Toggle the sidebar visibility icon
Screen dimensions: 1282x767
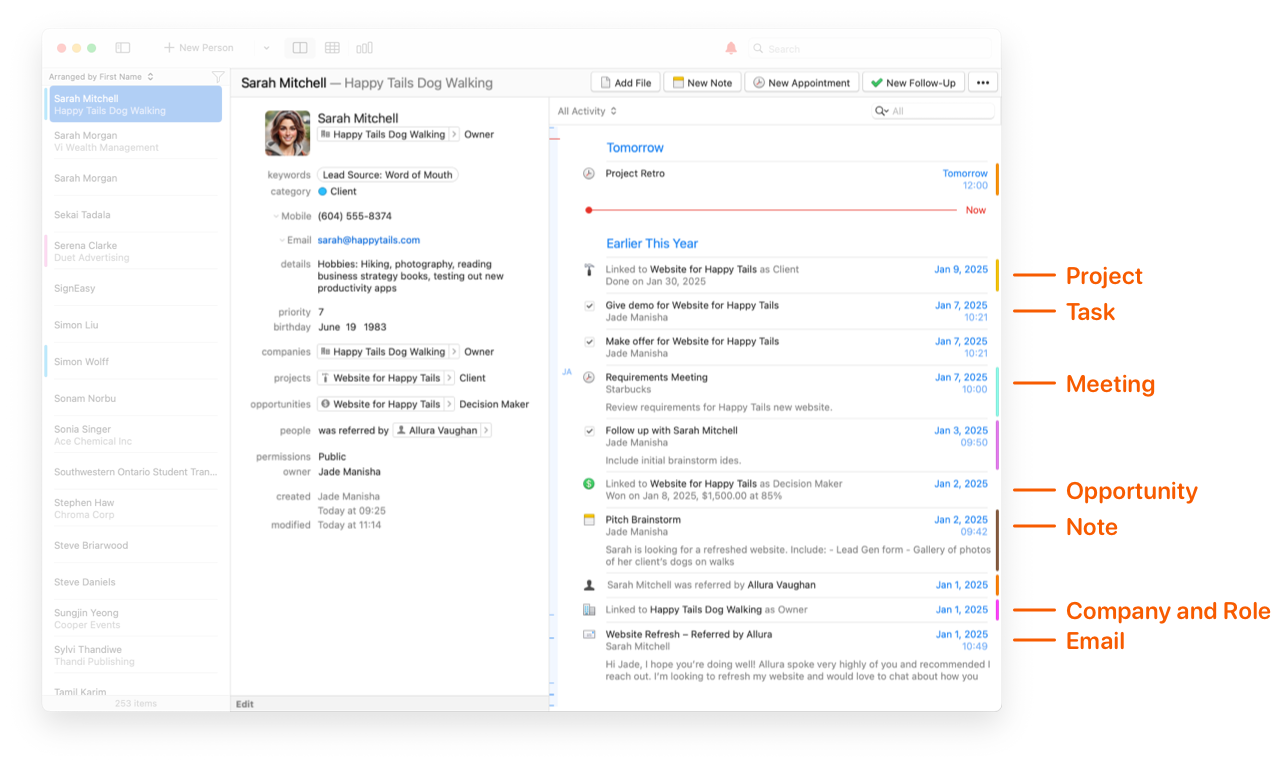[x=123, y=47]
